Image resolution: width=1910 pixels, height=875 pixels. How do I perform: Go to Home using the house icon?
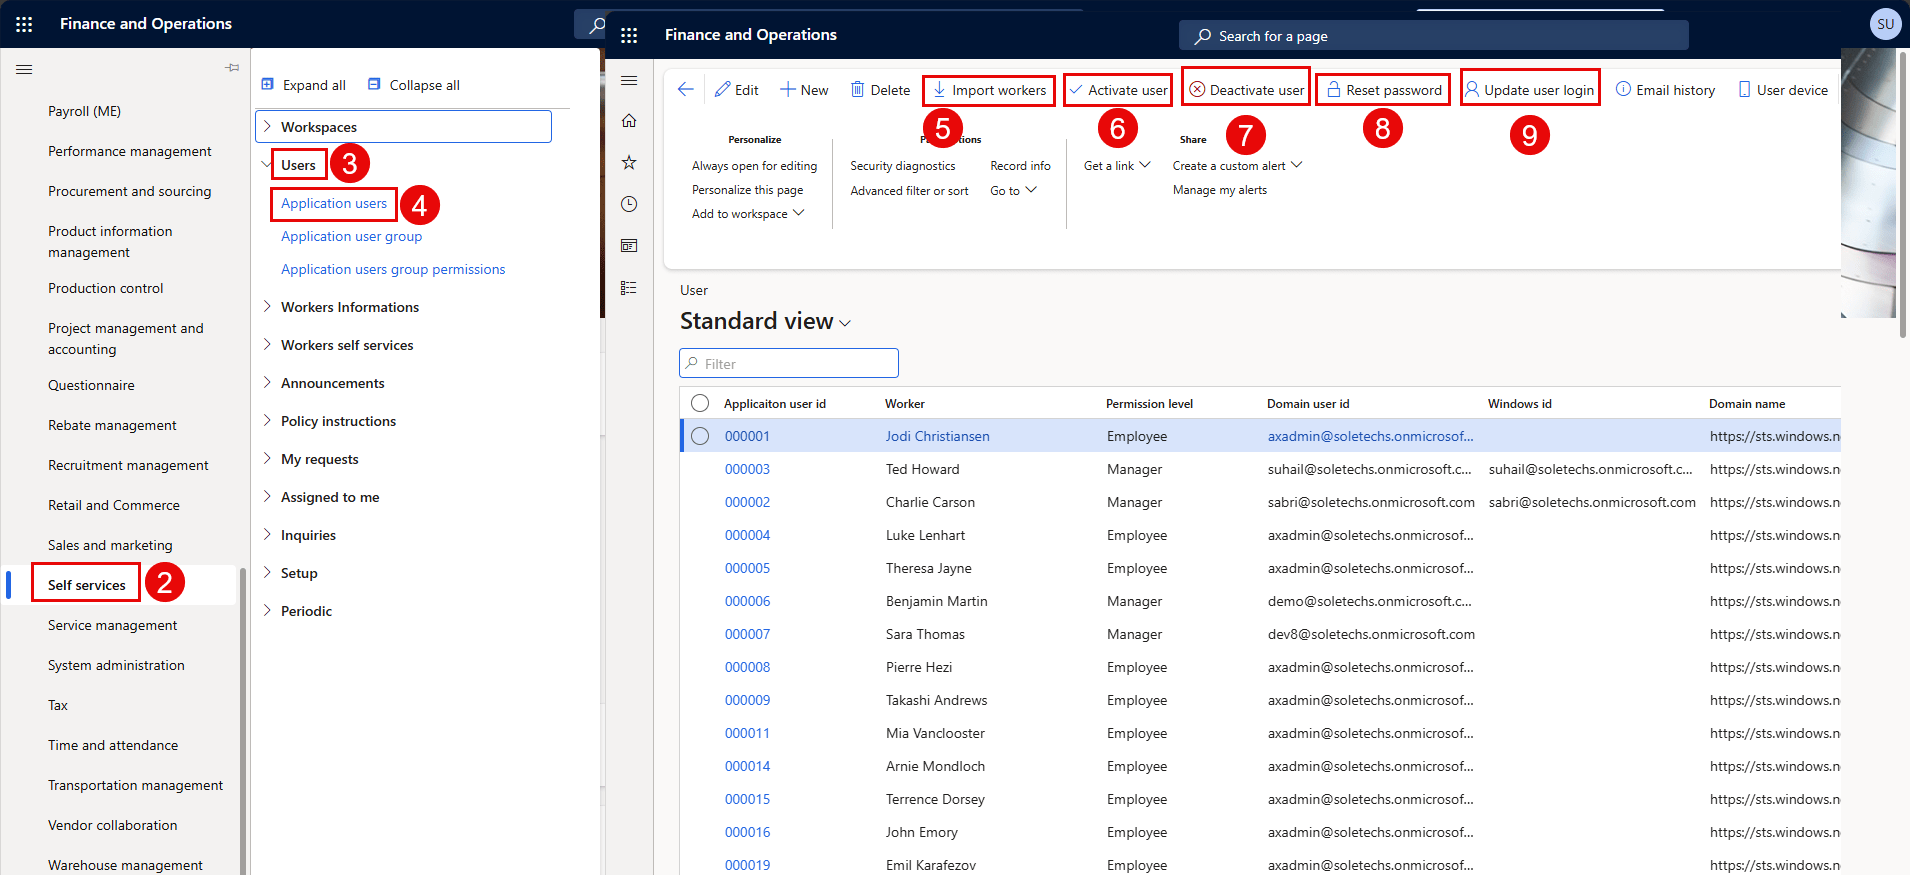(x=629, y=121)
